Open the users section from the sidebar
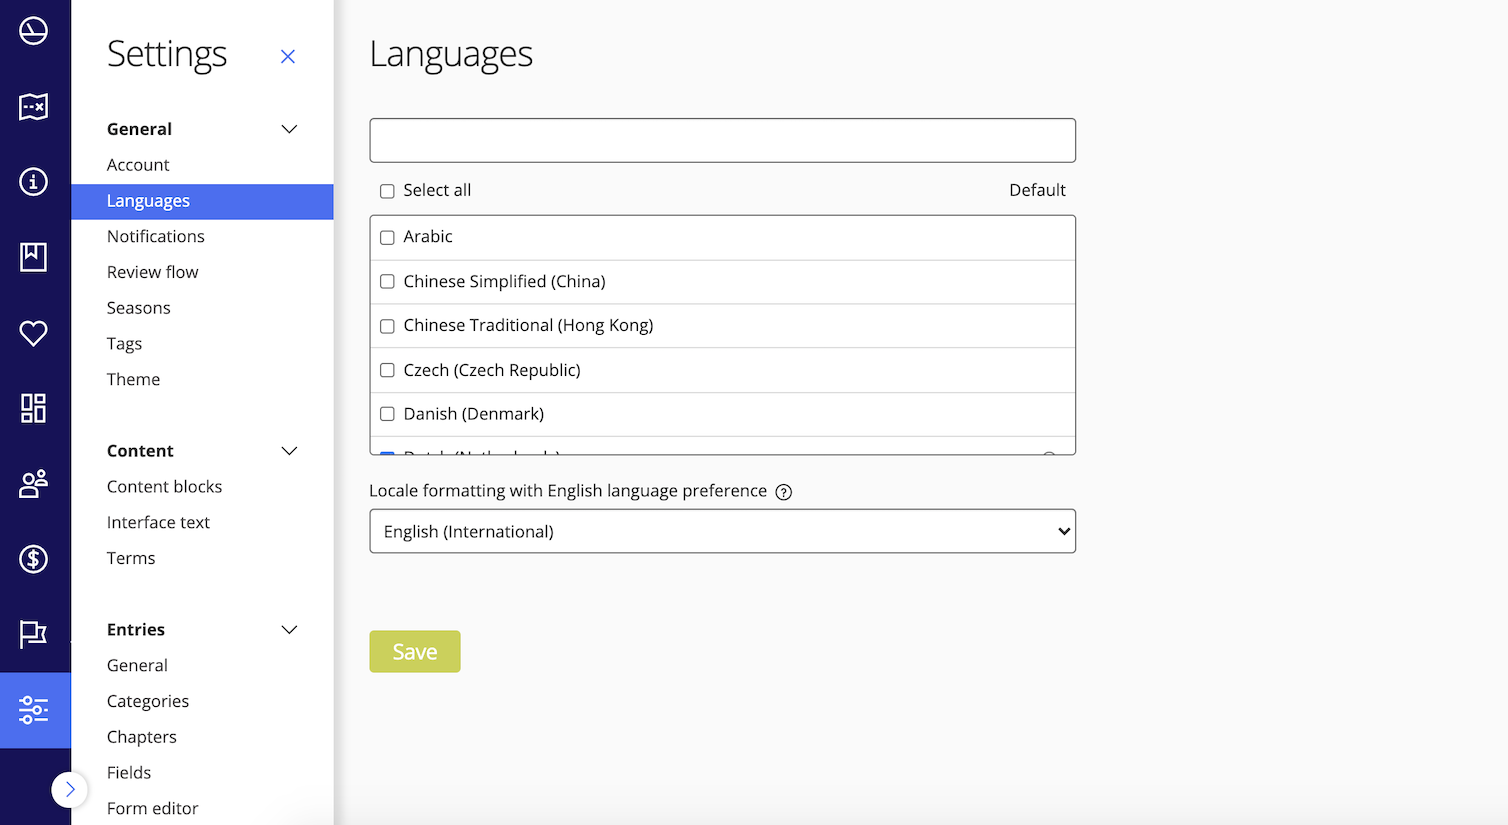 pos(33,483)
